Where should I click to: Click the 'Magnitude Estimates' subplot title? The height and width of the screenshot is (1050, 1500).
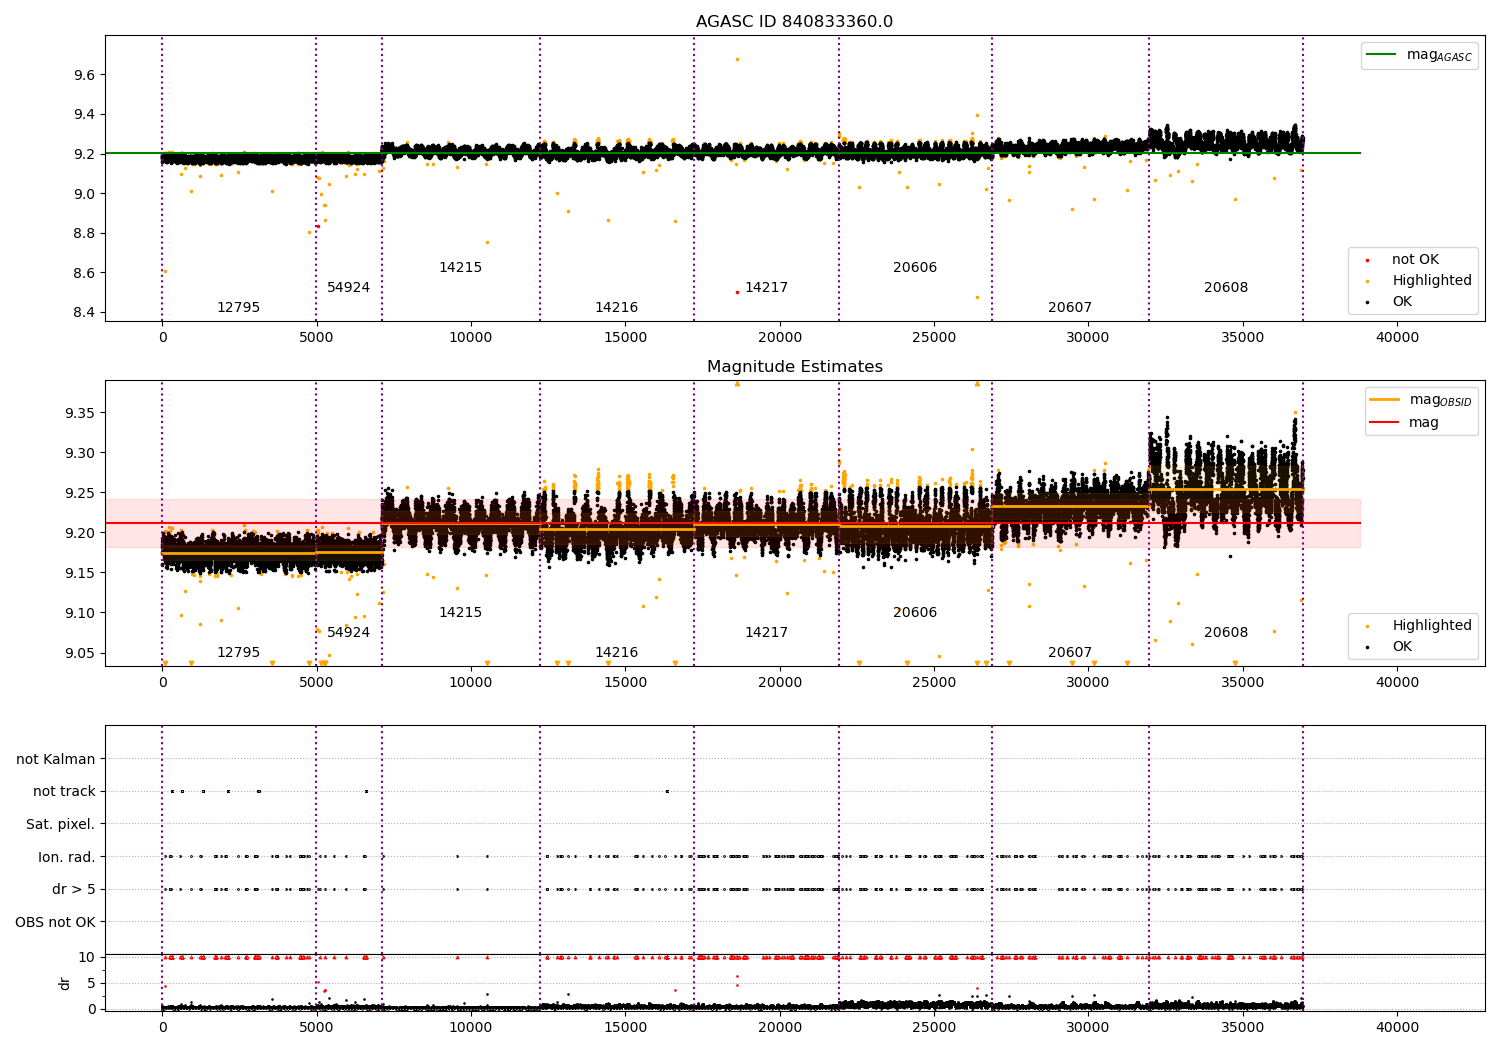click(794, 367)
